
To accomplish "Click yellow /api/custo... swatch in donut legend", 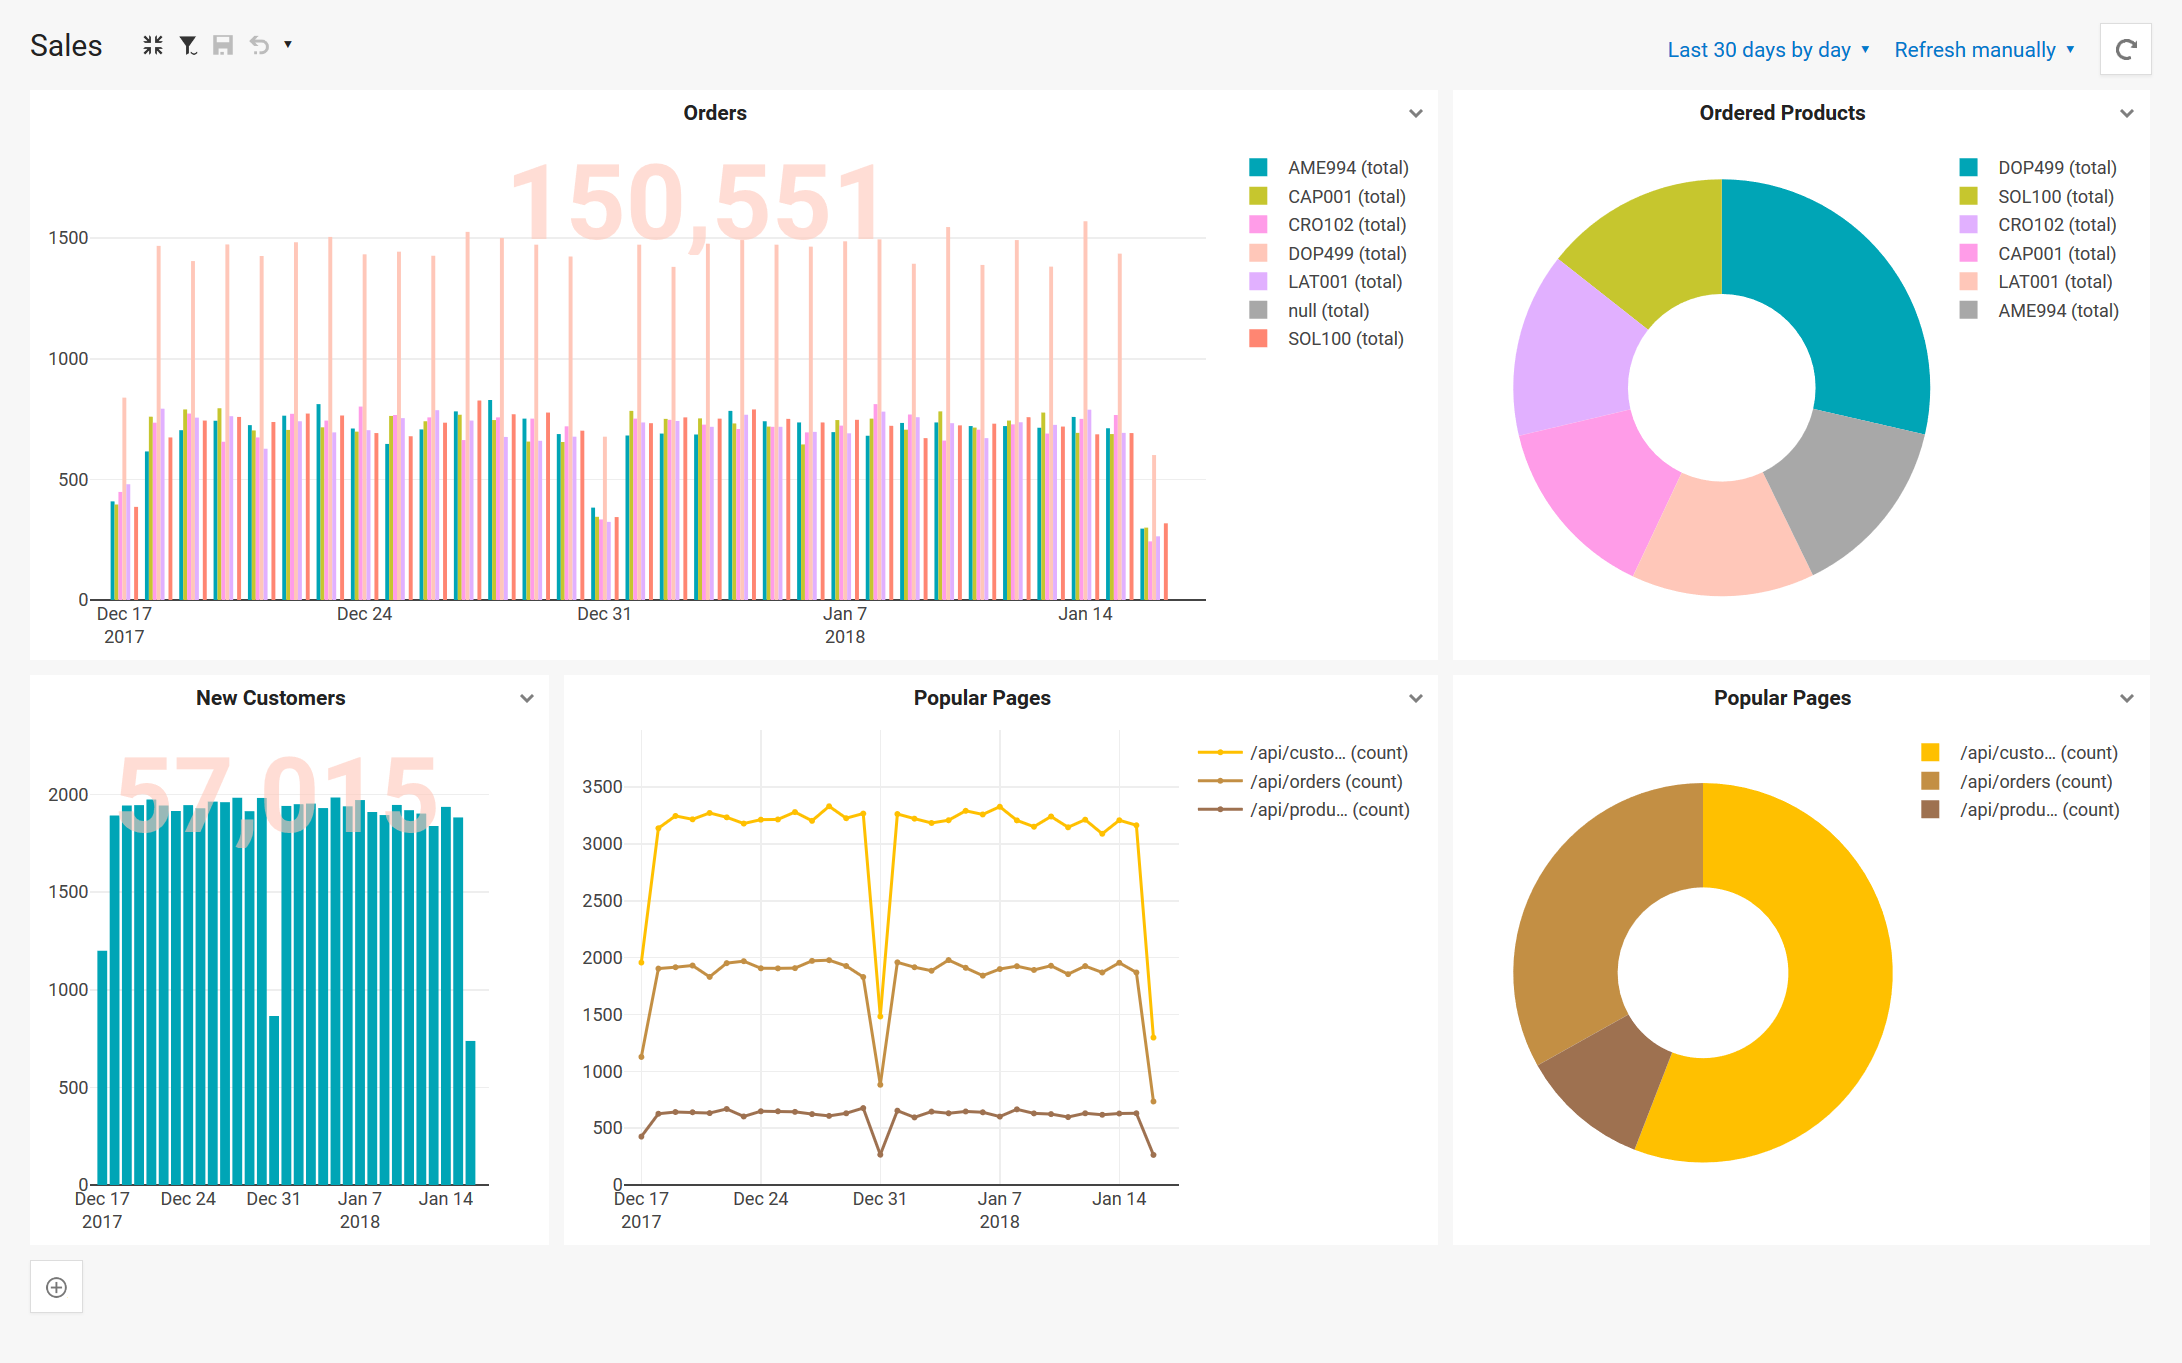I will click(1930, 753).
